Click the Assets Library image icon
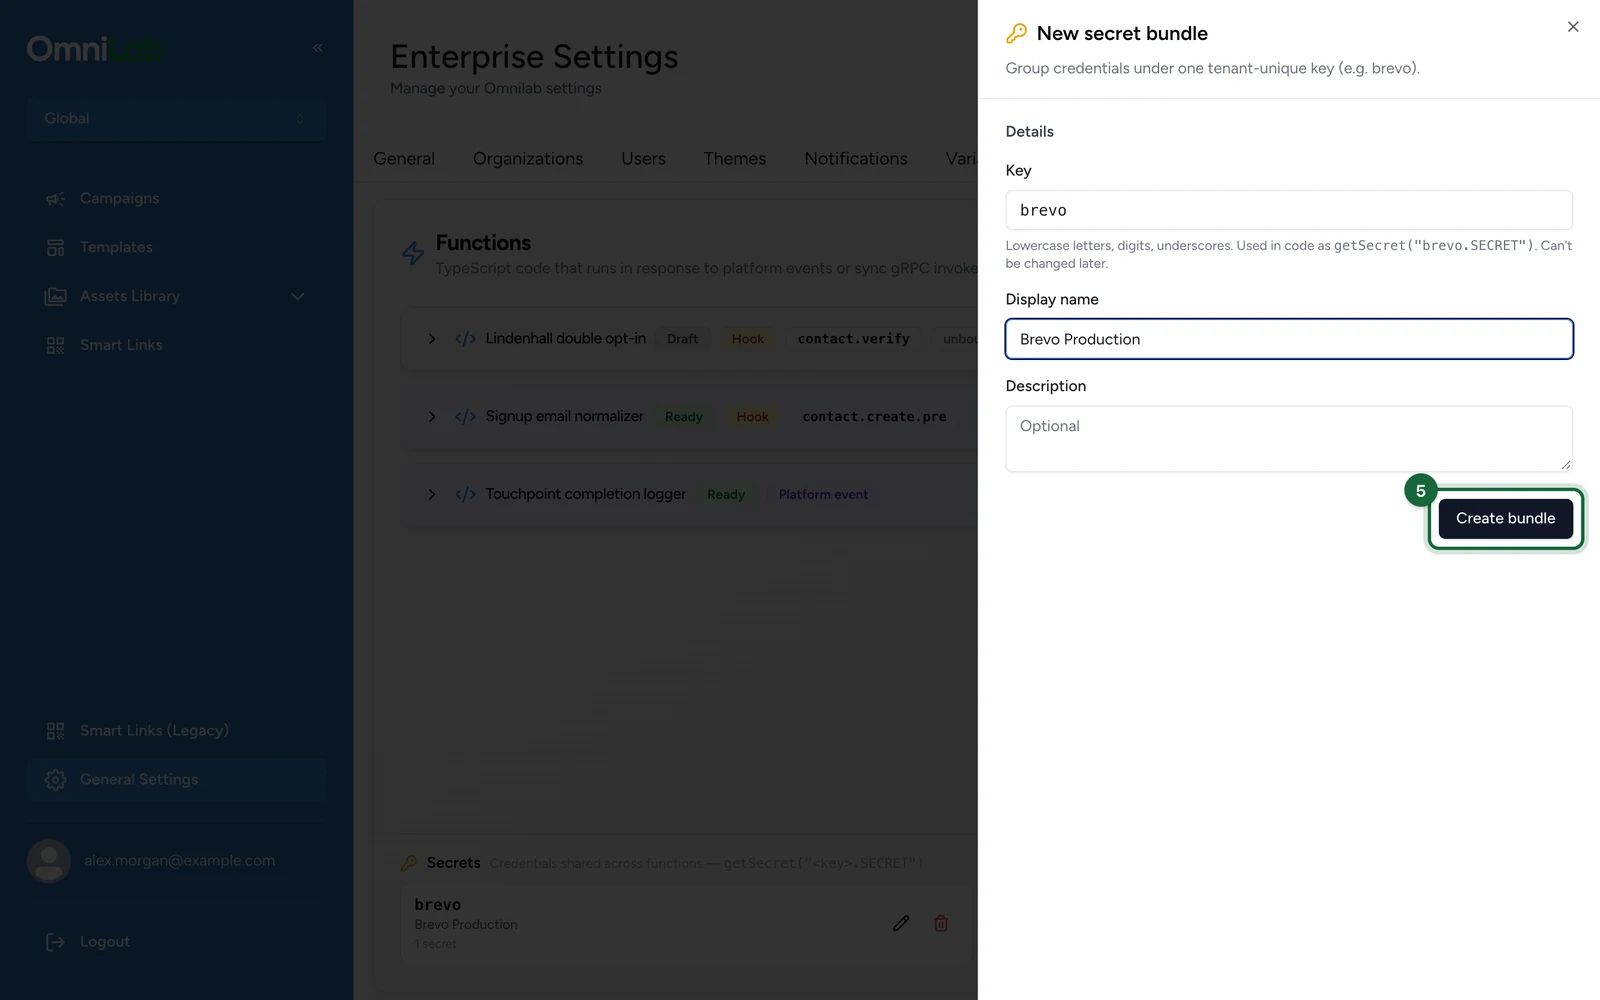Viewport: 1600px width, 1000px height. 55,296
